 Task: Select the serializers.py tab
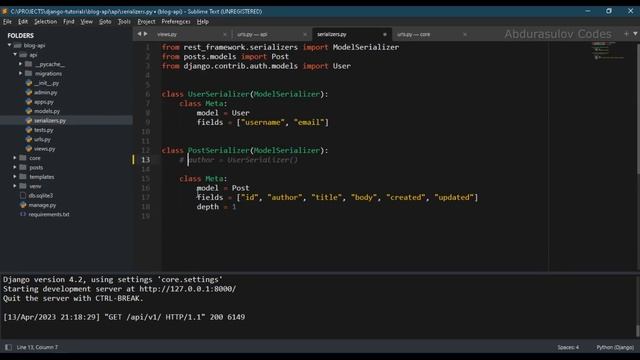coord(352,34)
